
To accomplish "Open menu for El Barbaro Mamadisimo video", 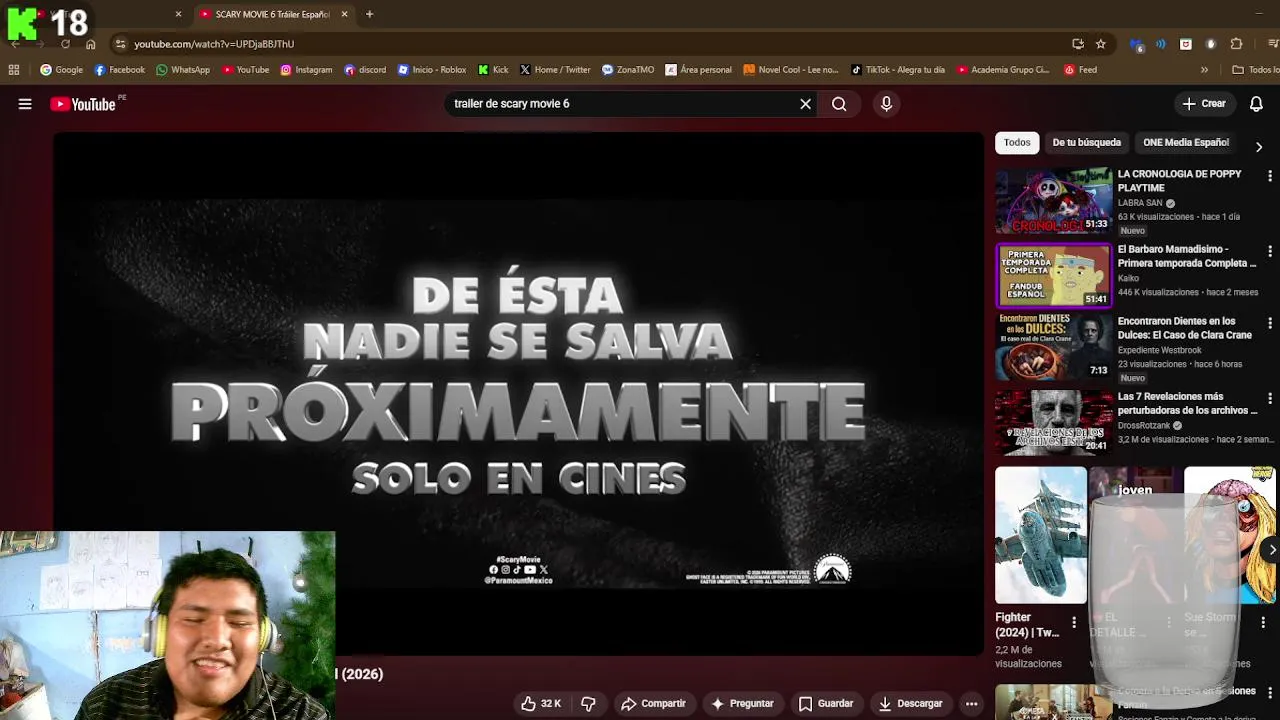I will (x=1270, y=251).
